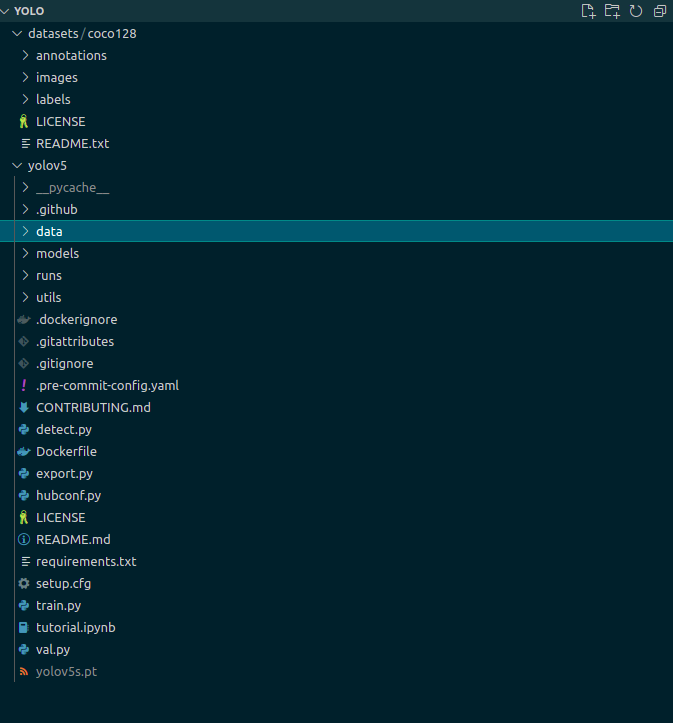Select the annotations folder name
Image resolution: width=673 pixels, height=723 pixels.
click(x=71, y=55)
